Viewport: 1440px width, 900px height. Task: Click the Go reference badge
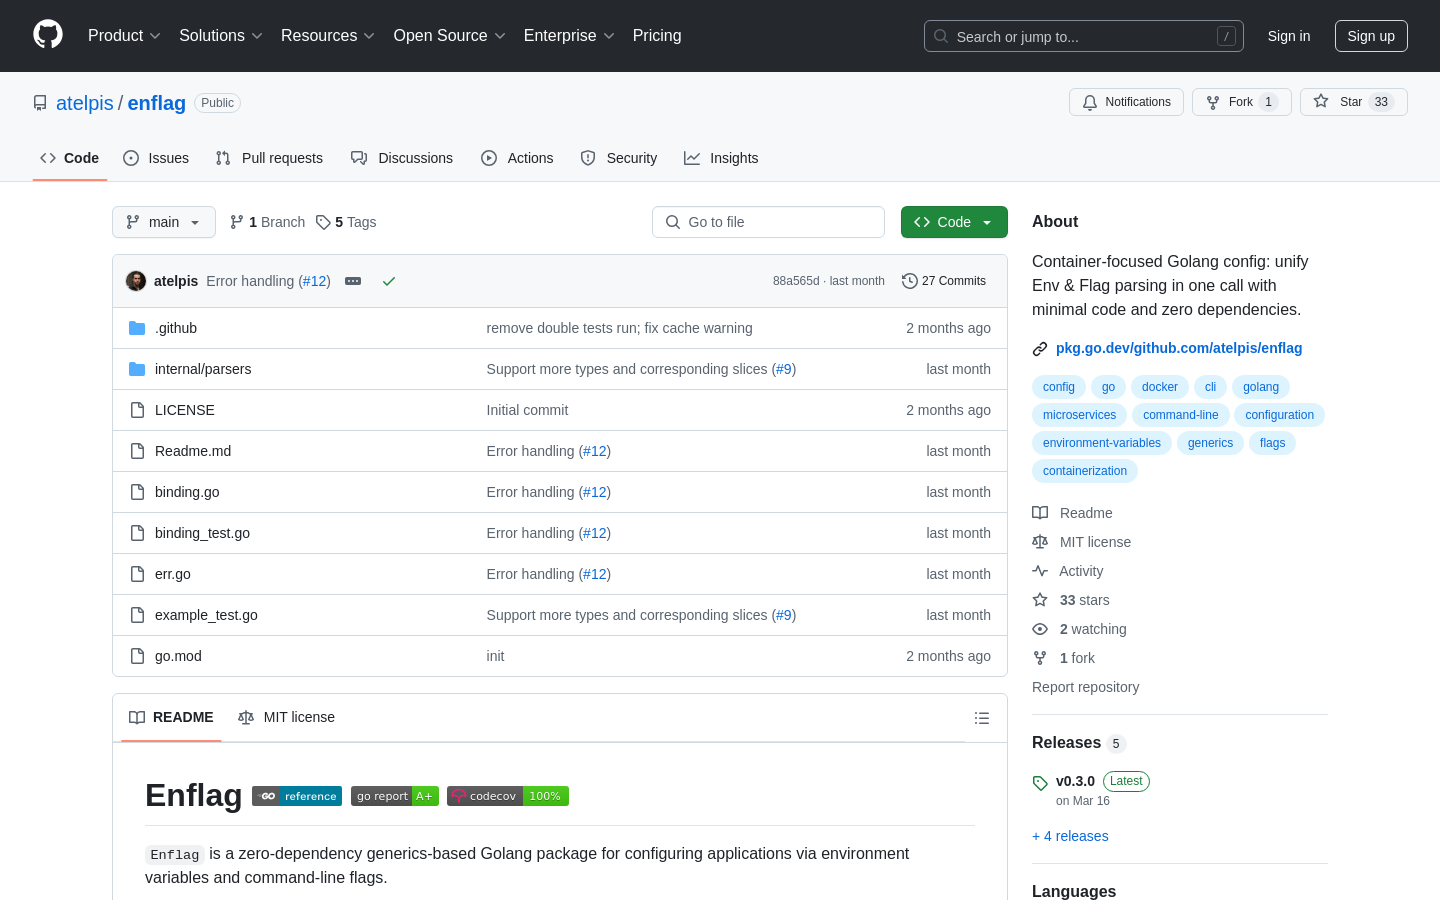tap(297, 796)
